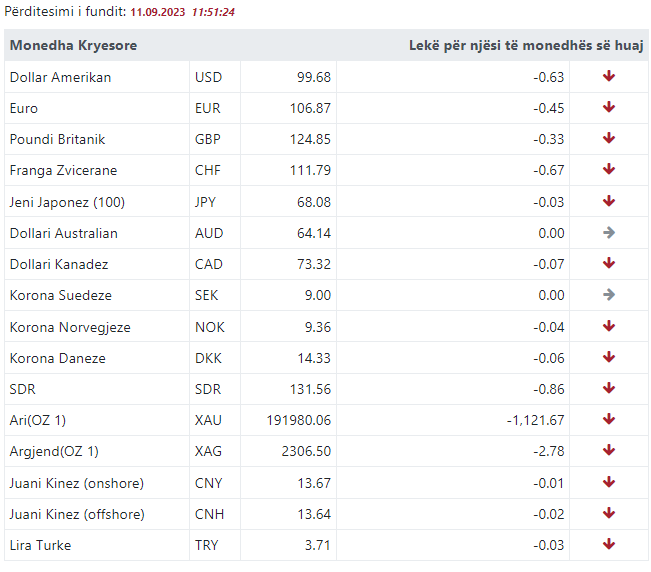Click the CAD currency code
This screenshot has height=572, width=651.
pos(209,264)
